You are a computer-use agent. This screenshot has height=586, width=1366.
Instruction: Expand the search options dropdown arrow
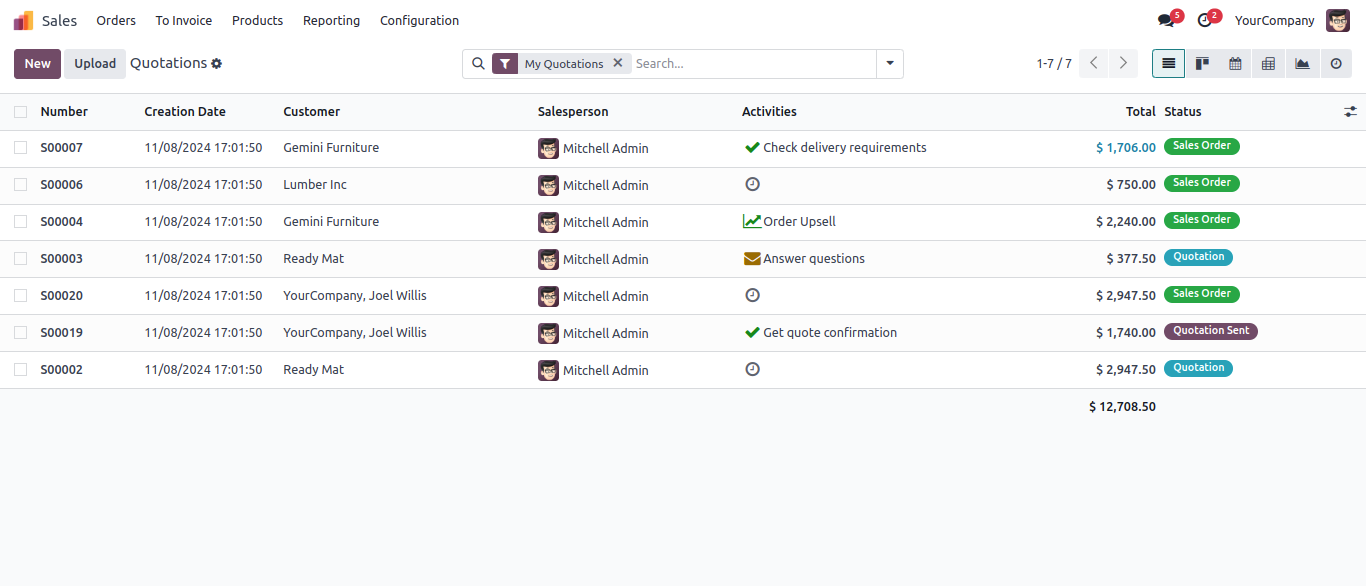click(889, 64)
